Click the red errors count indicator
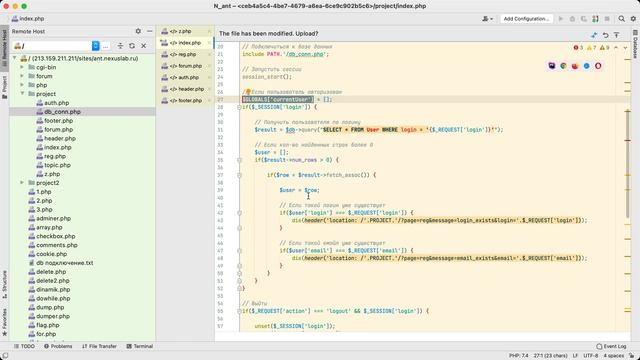 click(x=578, y=48)
